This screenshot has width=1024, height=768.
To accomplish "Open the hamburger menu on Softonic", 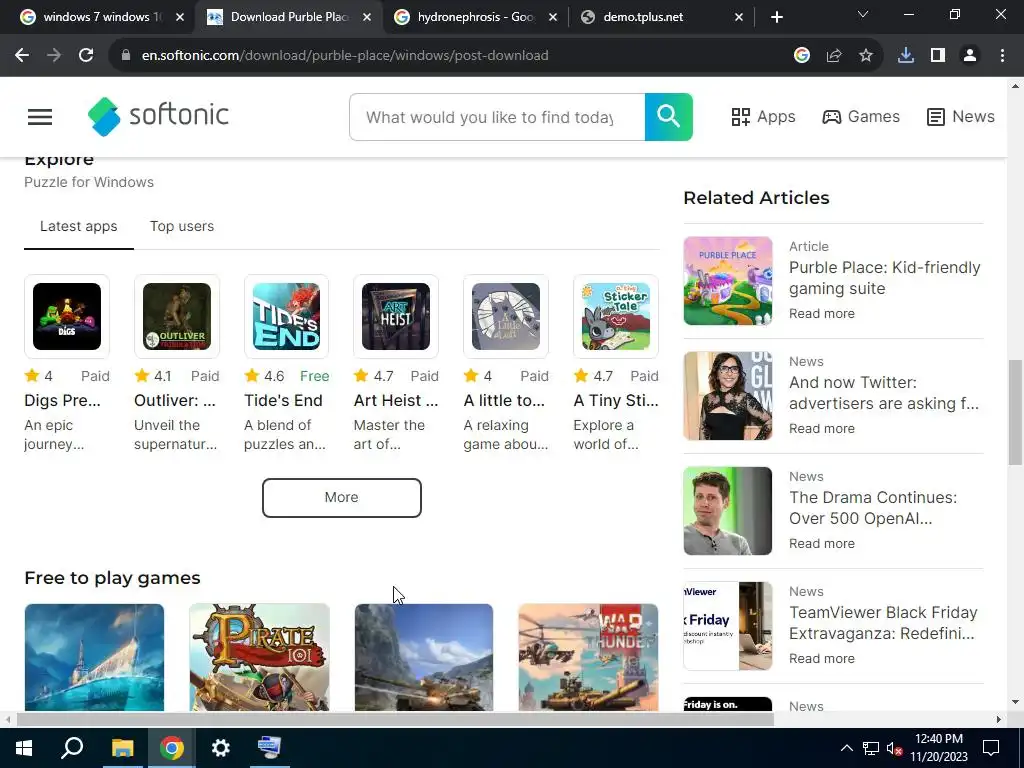I will pos(40,117).
